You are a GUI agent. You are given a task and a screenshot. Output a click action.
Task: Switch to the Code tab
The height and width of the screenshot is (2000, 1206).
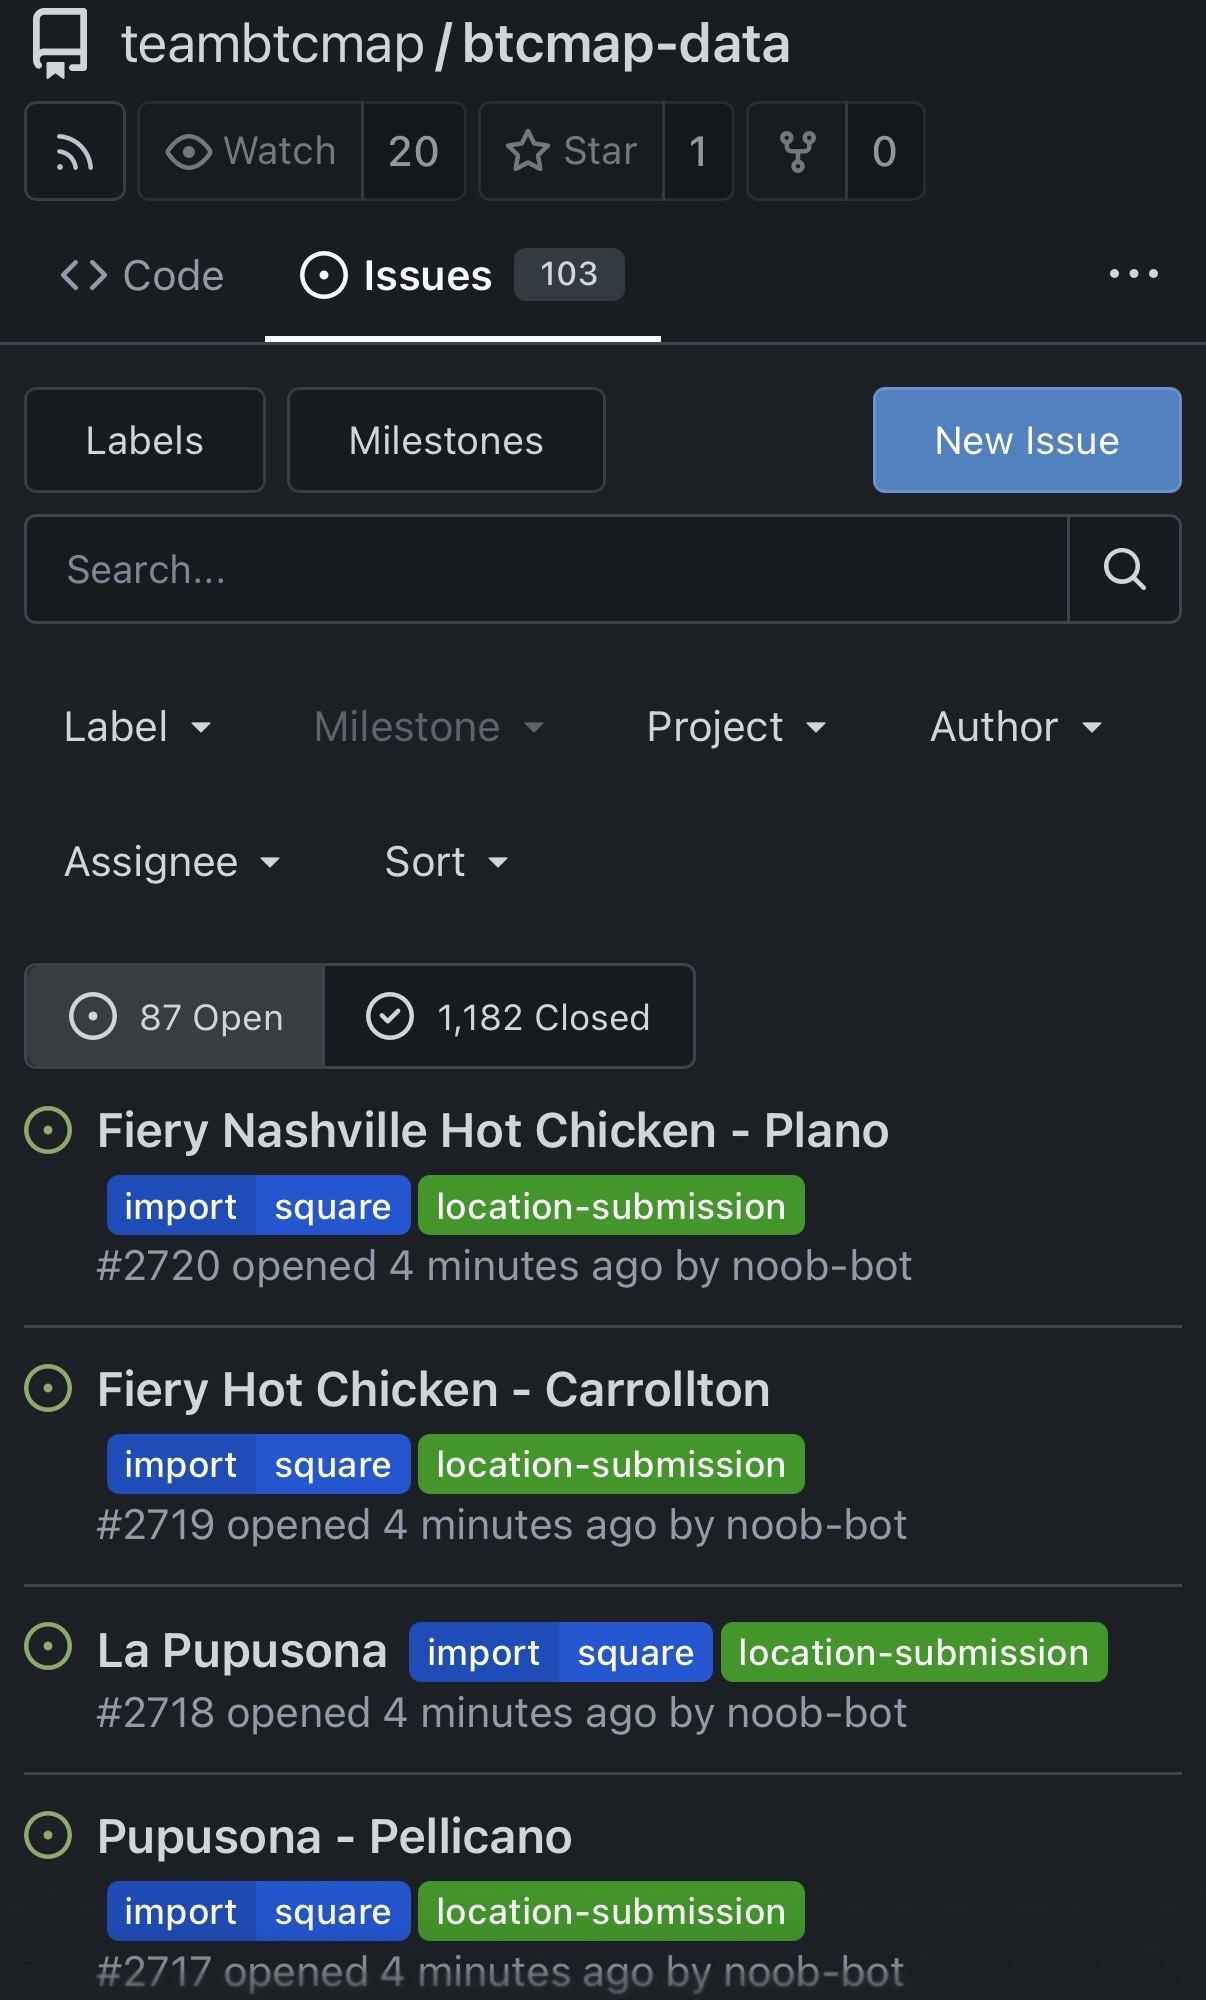click(x=142, y=276)
